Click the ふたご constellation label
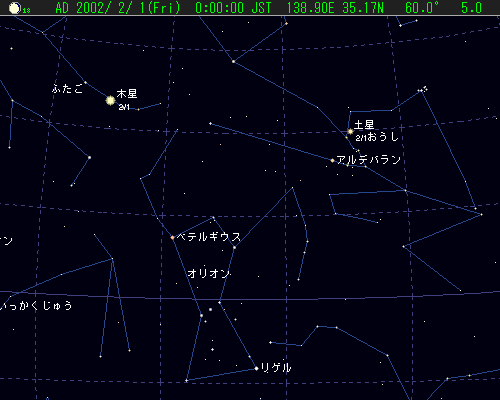The height and width of the screenshot is (400, 500). coord(67,89)
